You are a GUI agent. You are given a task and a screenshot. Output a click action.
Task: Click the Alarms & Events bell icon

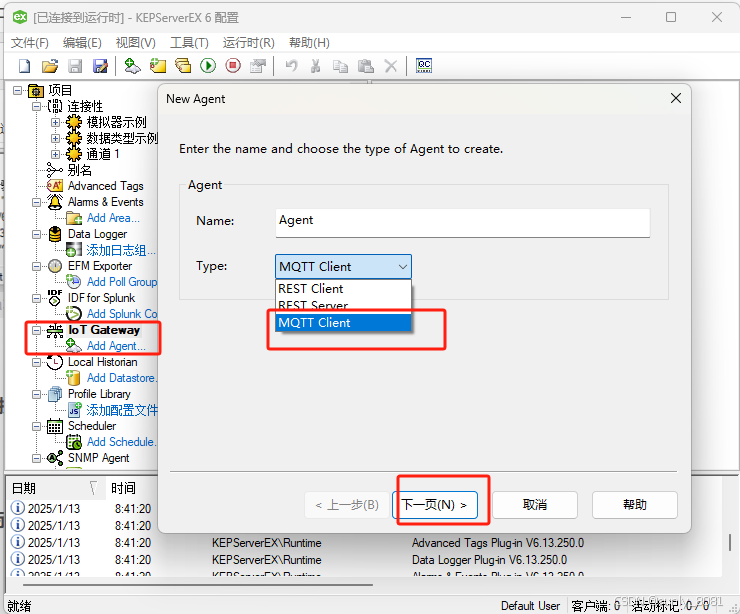coord(55,202)
